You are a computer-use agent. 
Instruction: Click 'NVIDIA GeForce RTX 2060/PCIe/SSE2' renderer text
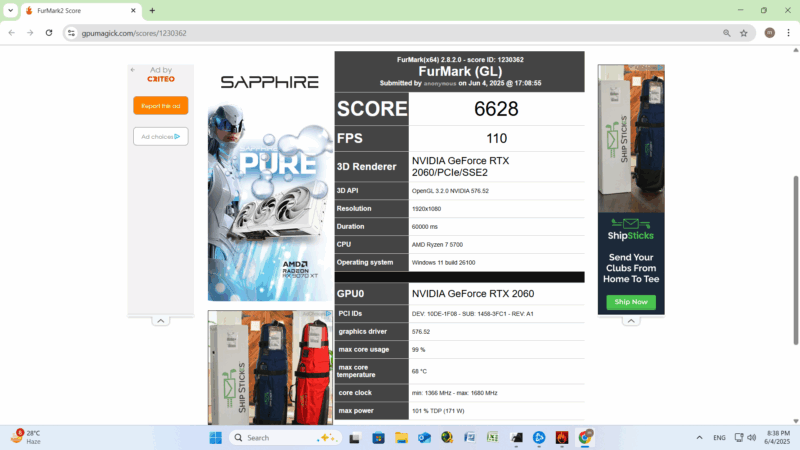tap(461, 166)
